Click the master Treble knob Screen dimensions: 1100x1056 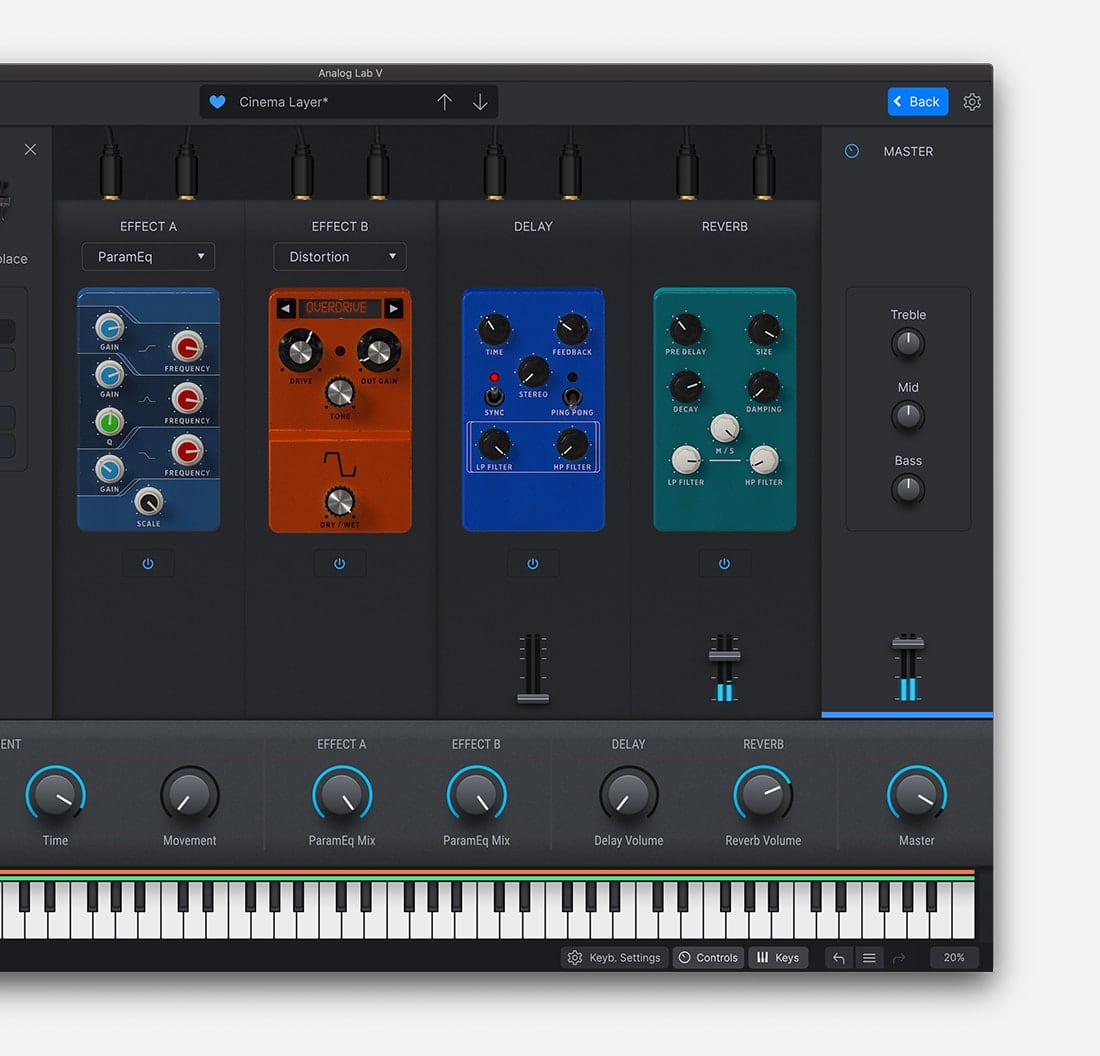[x=908, y=344]
